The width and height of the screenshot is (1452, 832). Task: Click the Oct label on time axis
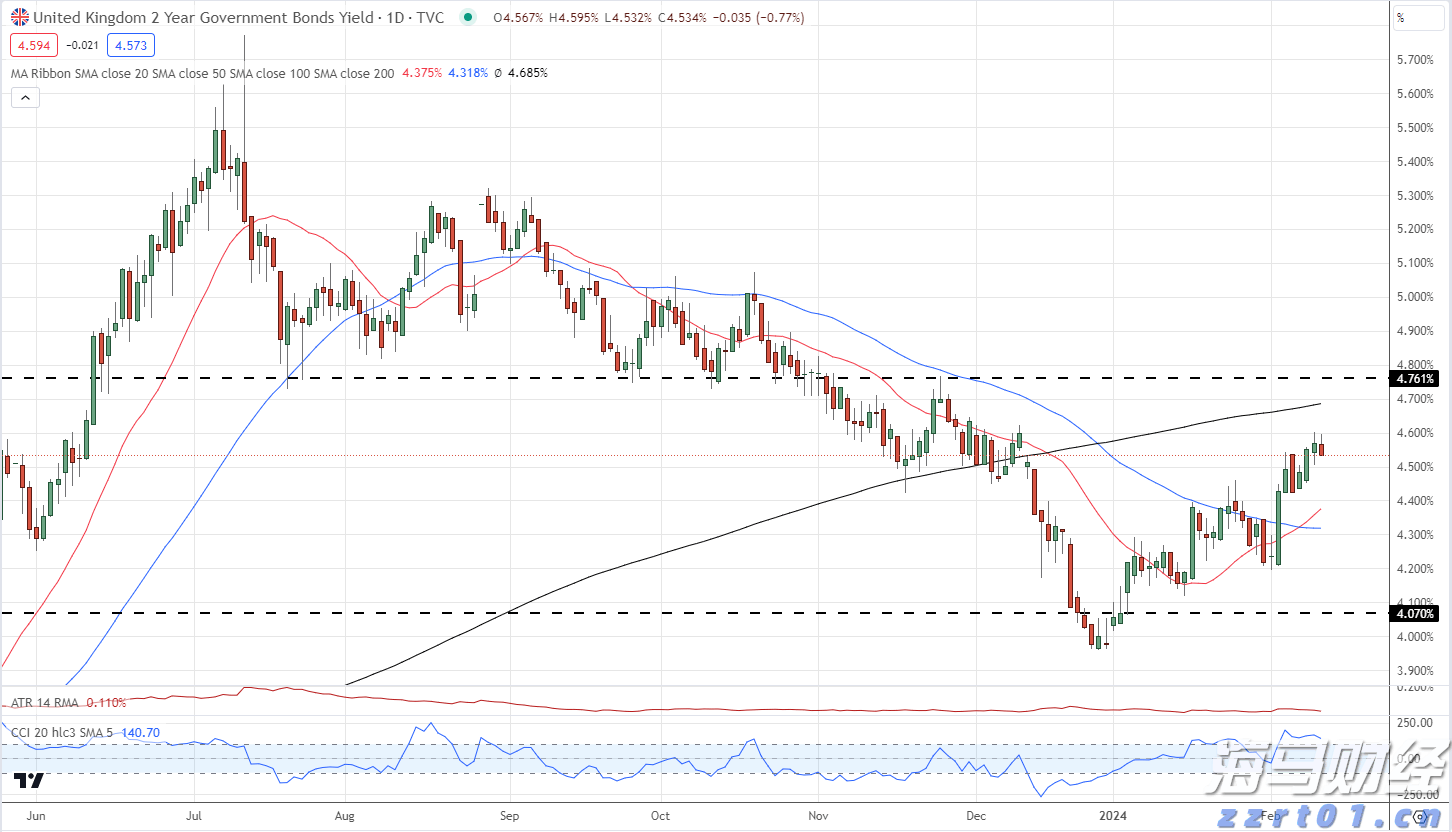coord(660,816)
